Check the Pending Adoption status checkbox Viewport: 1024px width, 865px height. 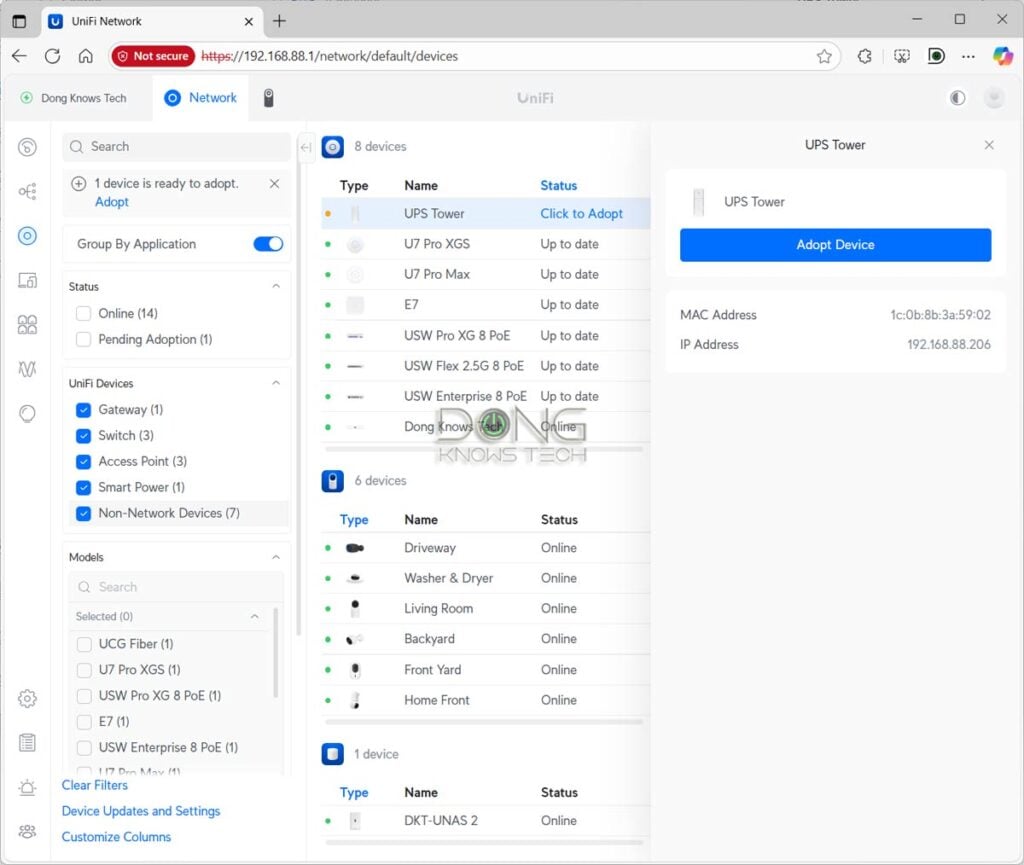(x=84, y=339)
